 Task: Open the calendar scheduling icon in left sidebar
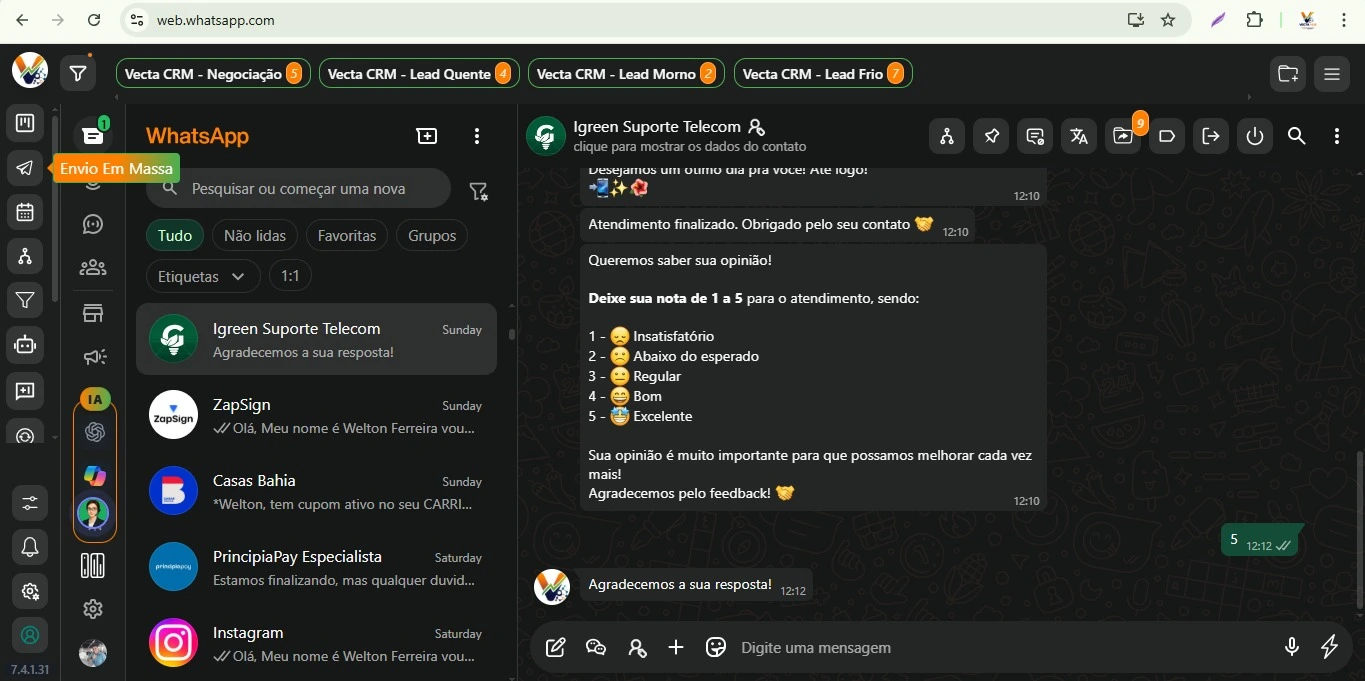(25, 212)
